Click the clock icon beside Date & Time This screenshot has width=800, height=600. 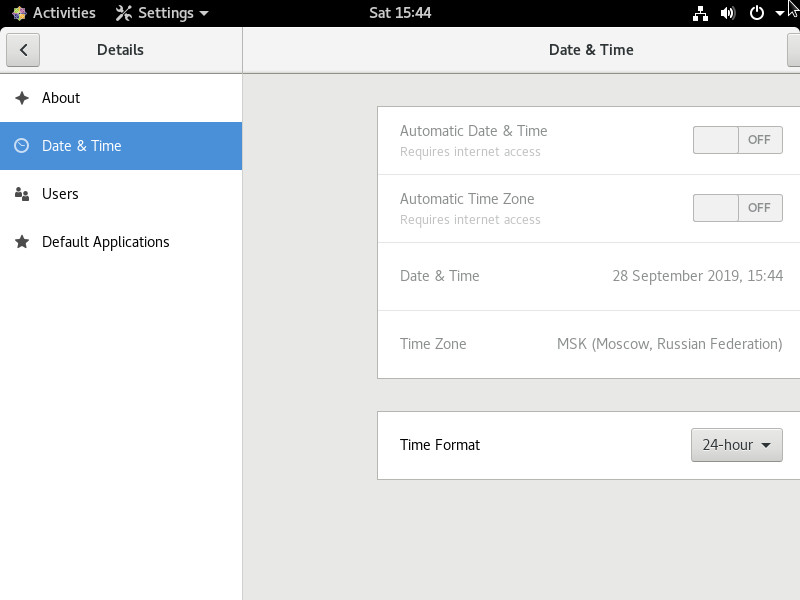(21, 146)
